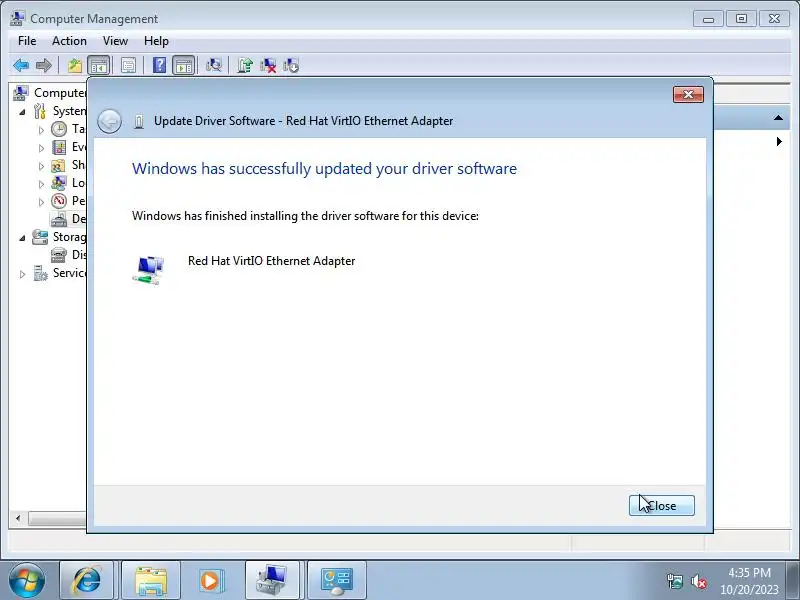
Task: Click tree pane horizontal scrollbar left arrow
Action: click(18, 518)
